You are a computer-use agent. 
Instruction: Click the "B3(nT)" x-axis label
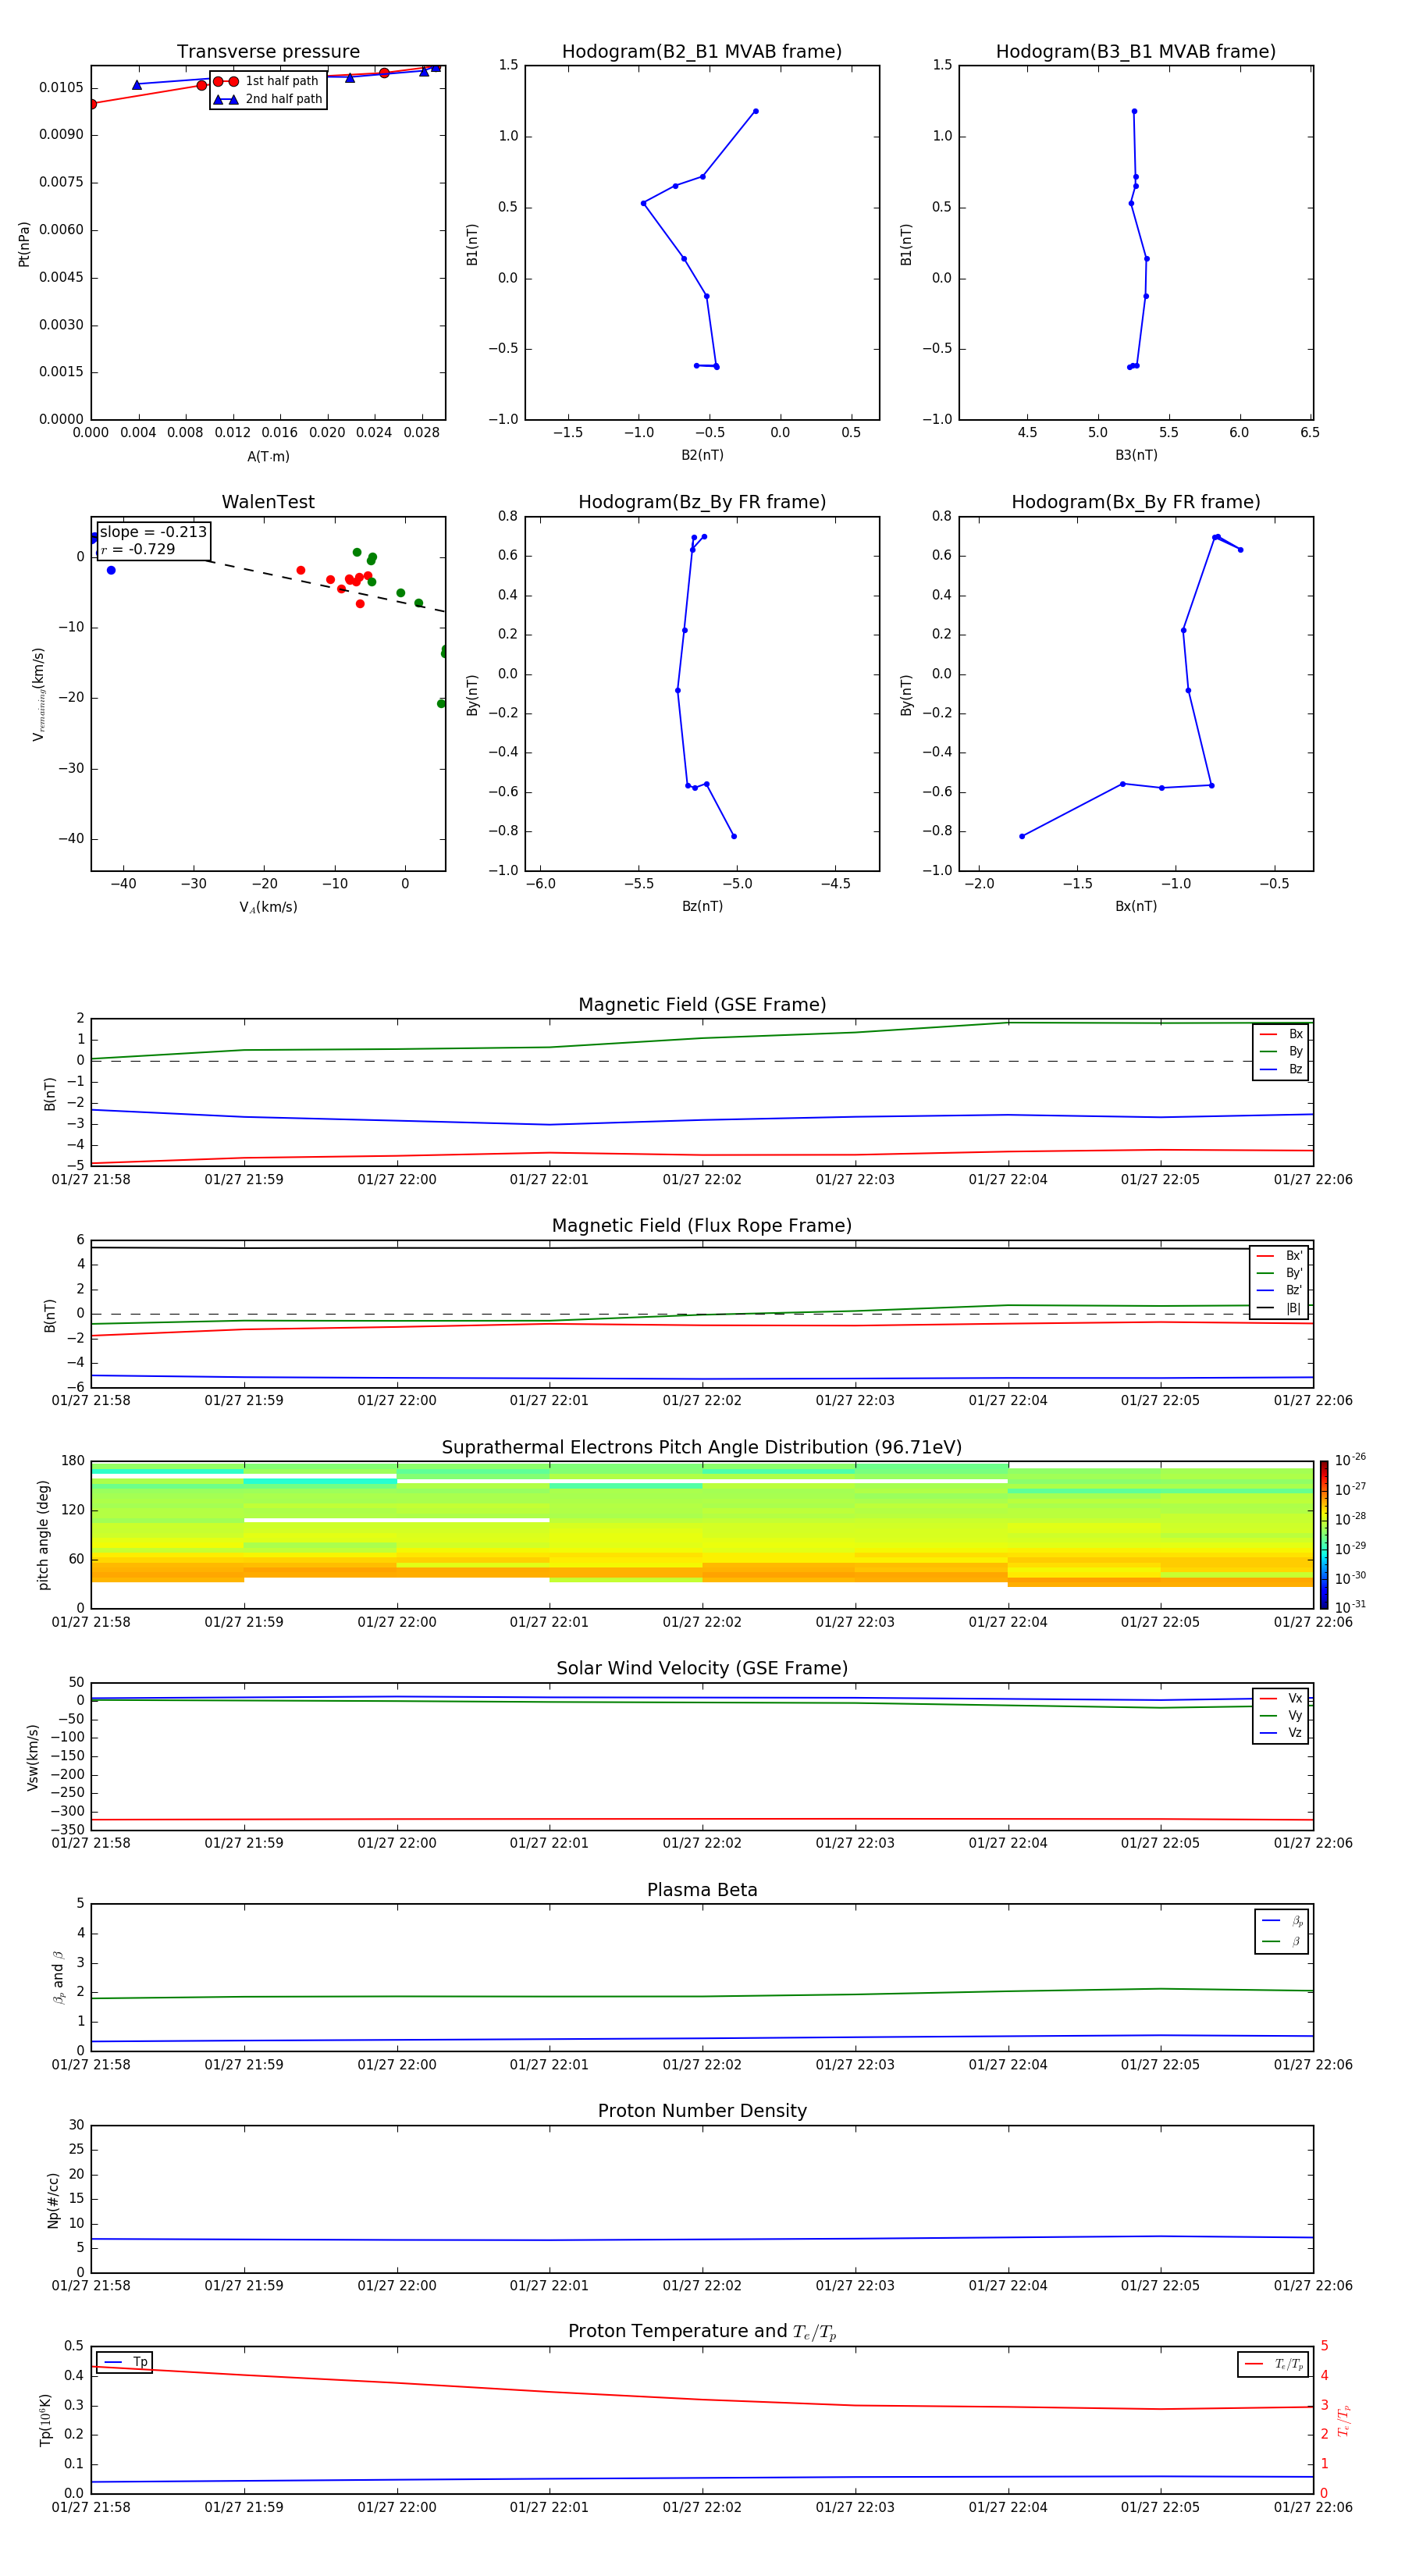tap(1136, 455)
